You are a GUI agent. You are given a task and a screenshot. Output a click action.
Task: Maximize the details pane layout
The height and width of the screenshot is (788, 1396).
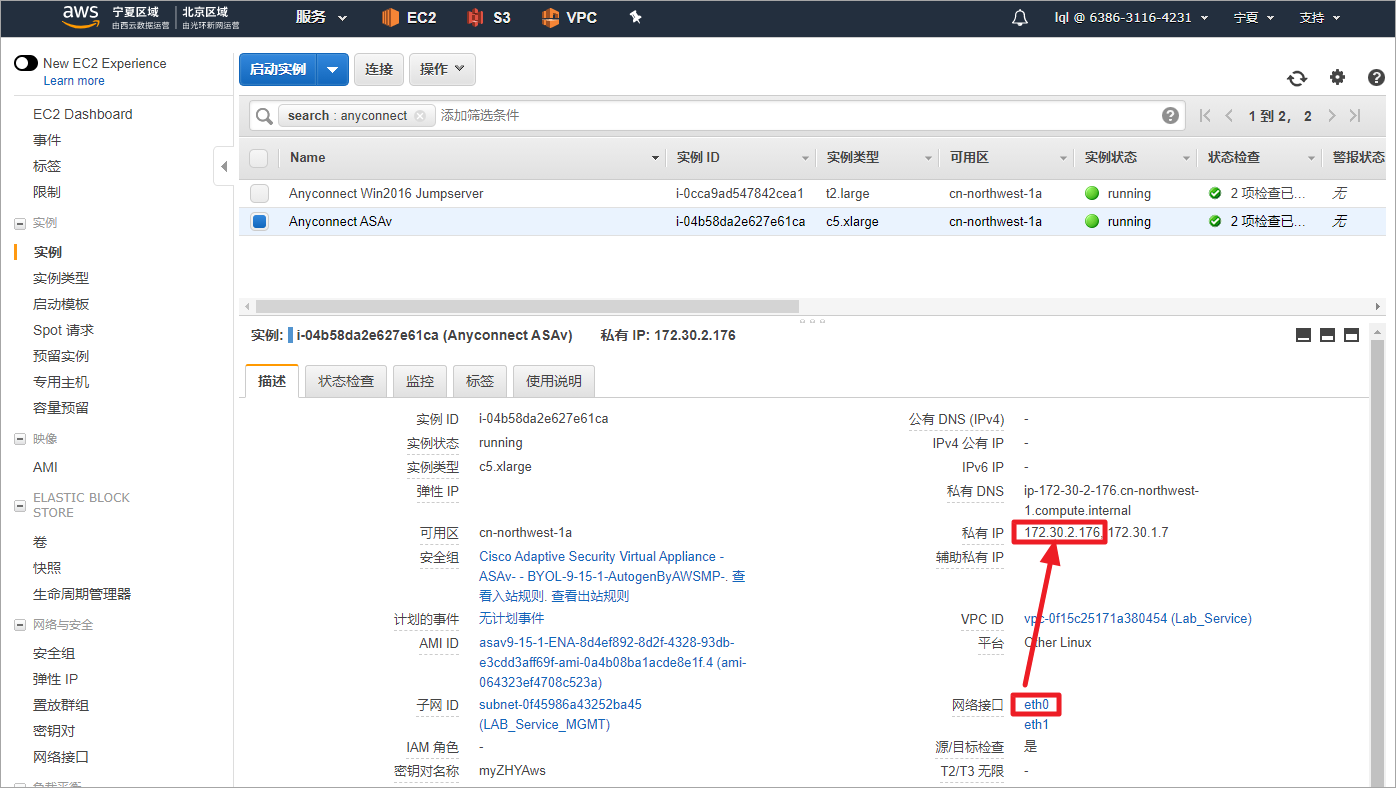pos(1351,336)
